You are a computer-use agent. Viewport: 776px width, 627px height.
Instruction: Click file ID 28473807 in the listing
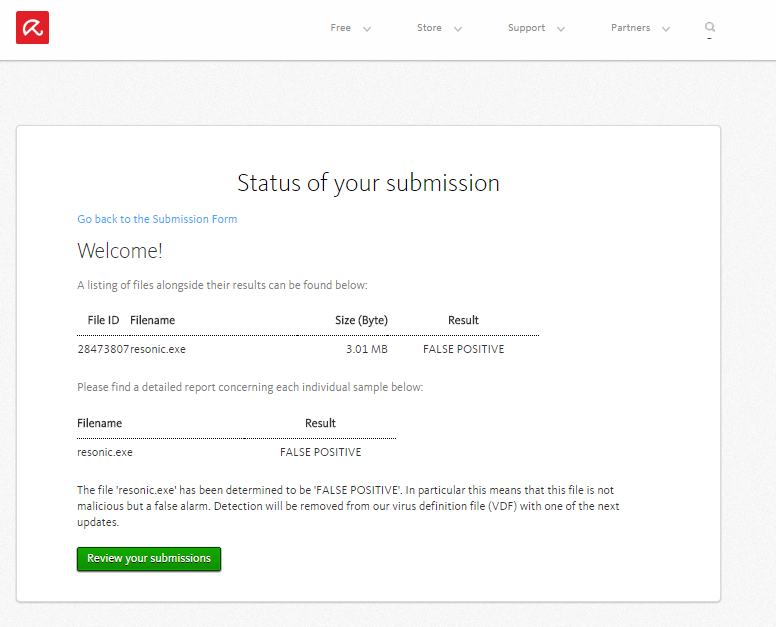click(x=103, y=349)
